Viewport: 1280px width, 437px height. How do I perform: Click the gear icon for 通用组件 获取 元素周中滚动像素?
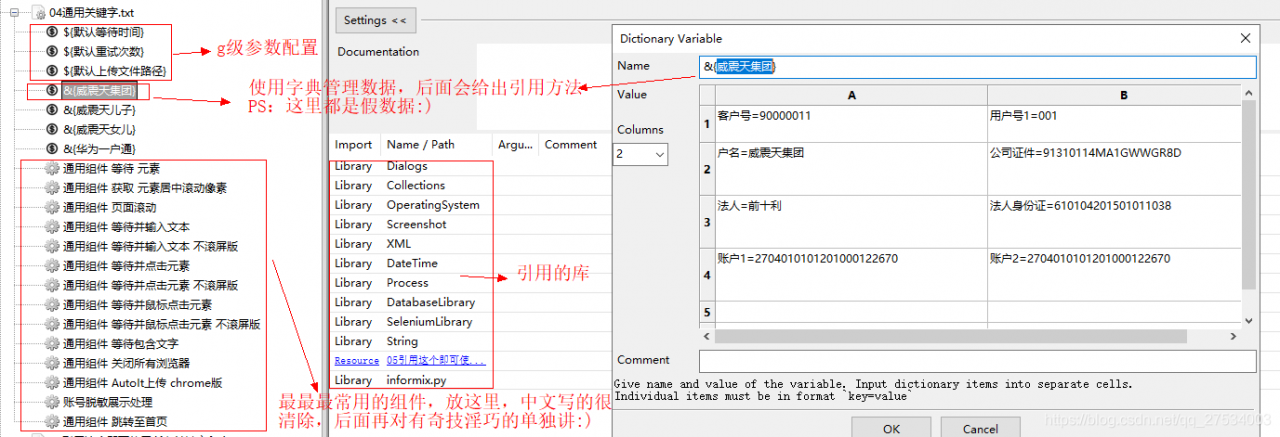51,188
